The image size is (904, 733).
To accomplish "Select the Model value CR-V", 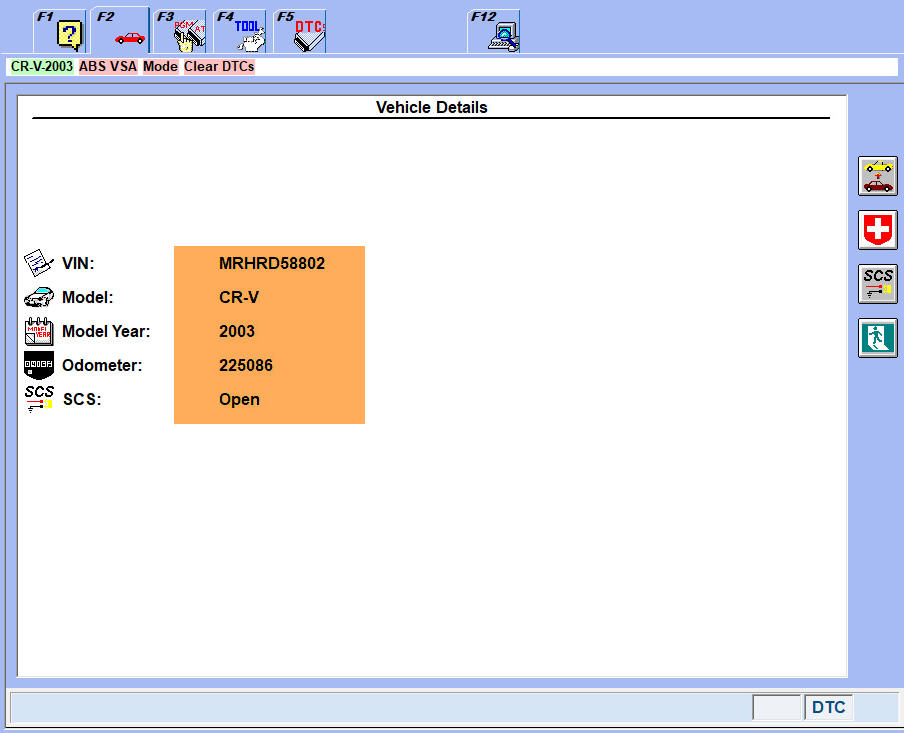I will [x=239, y=298].
